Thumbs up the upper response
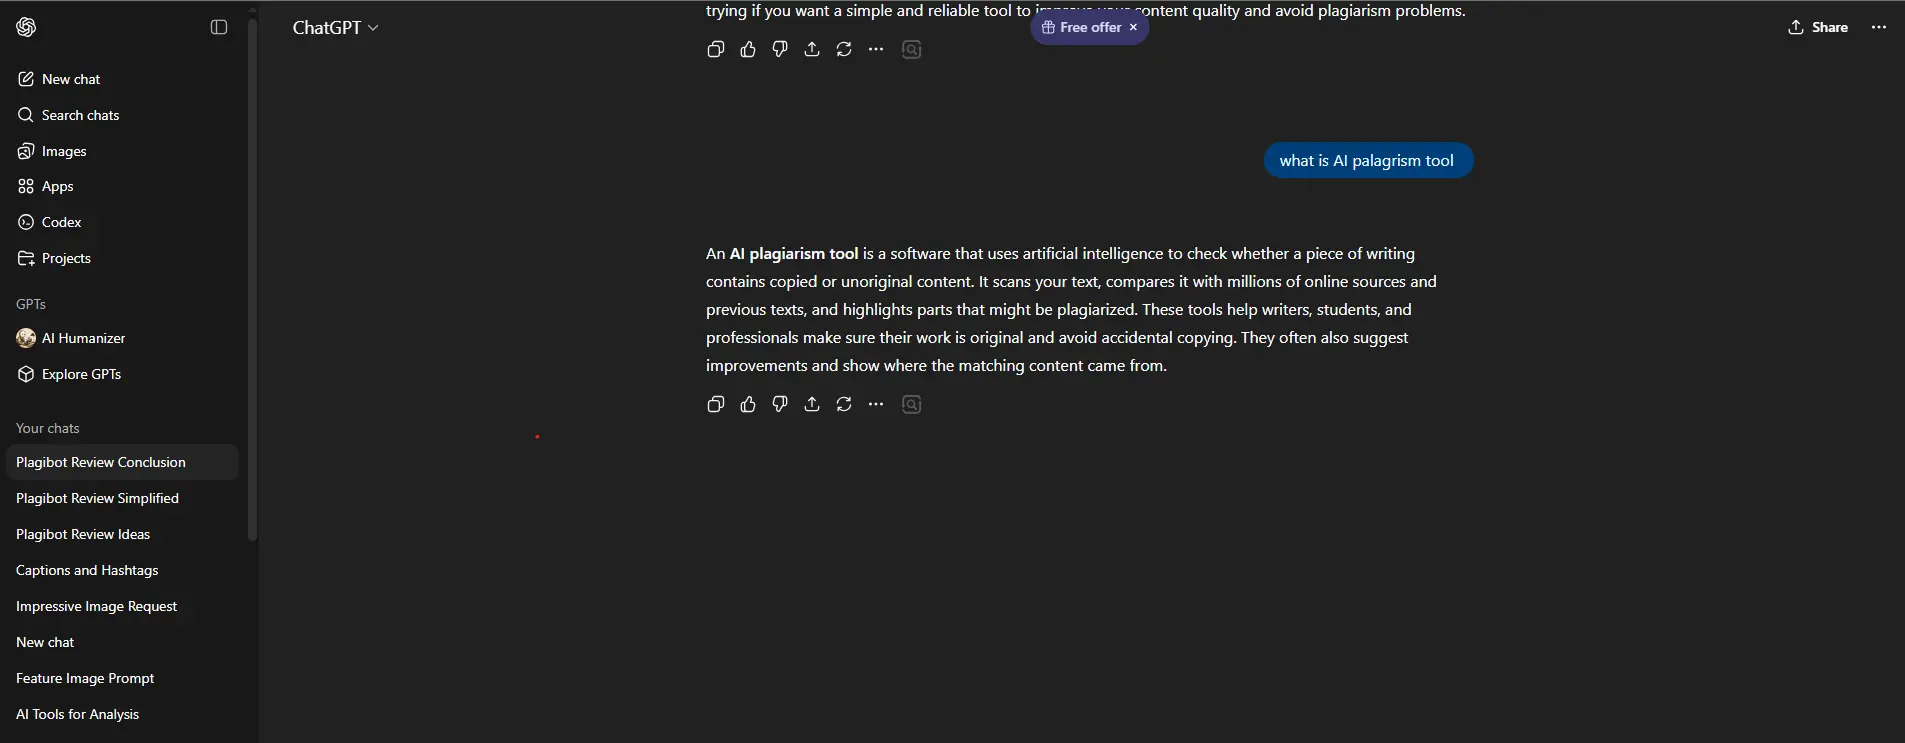 click(748, 49)
